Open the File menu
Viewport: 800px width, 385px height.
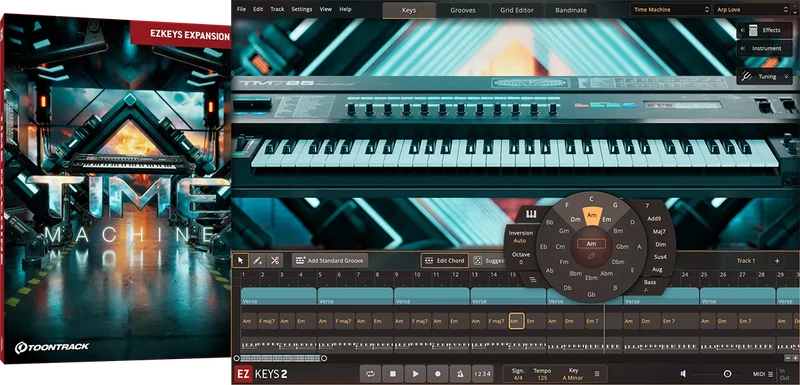[x=241, y=9]
